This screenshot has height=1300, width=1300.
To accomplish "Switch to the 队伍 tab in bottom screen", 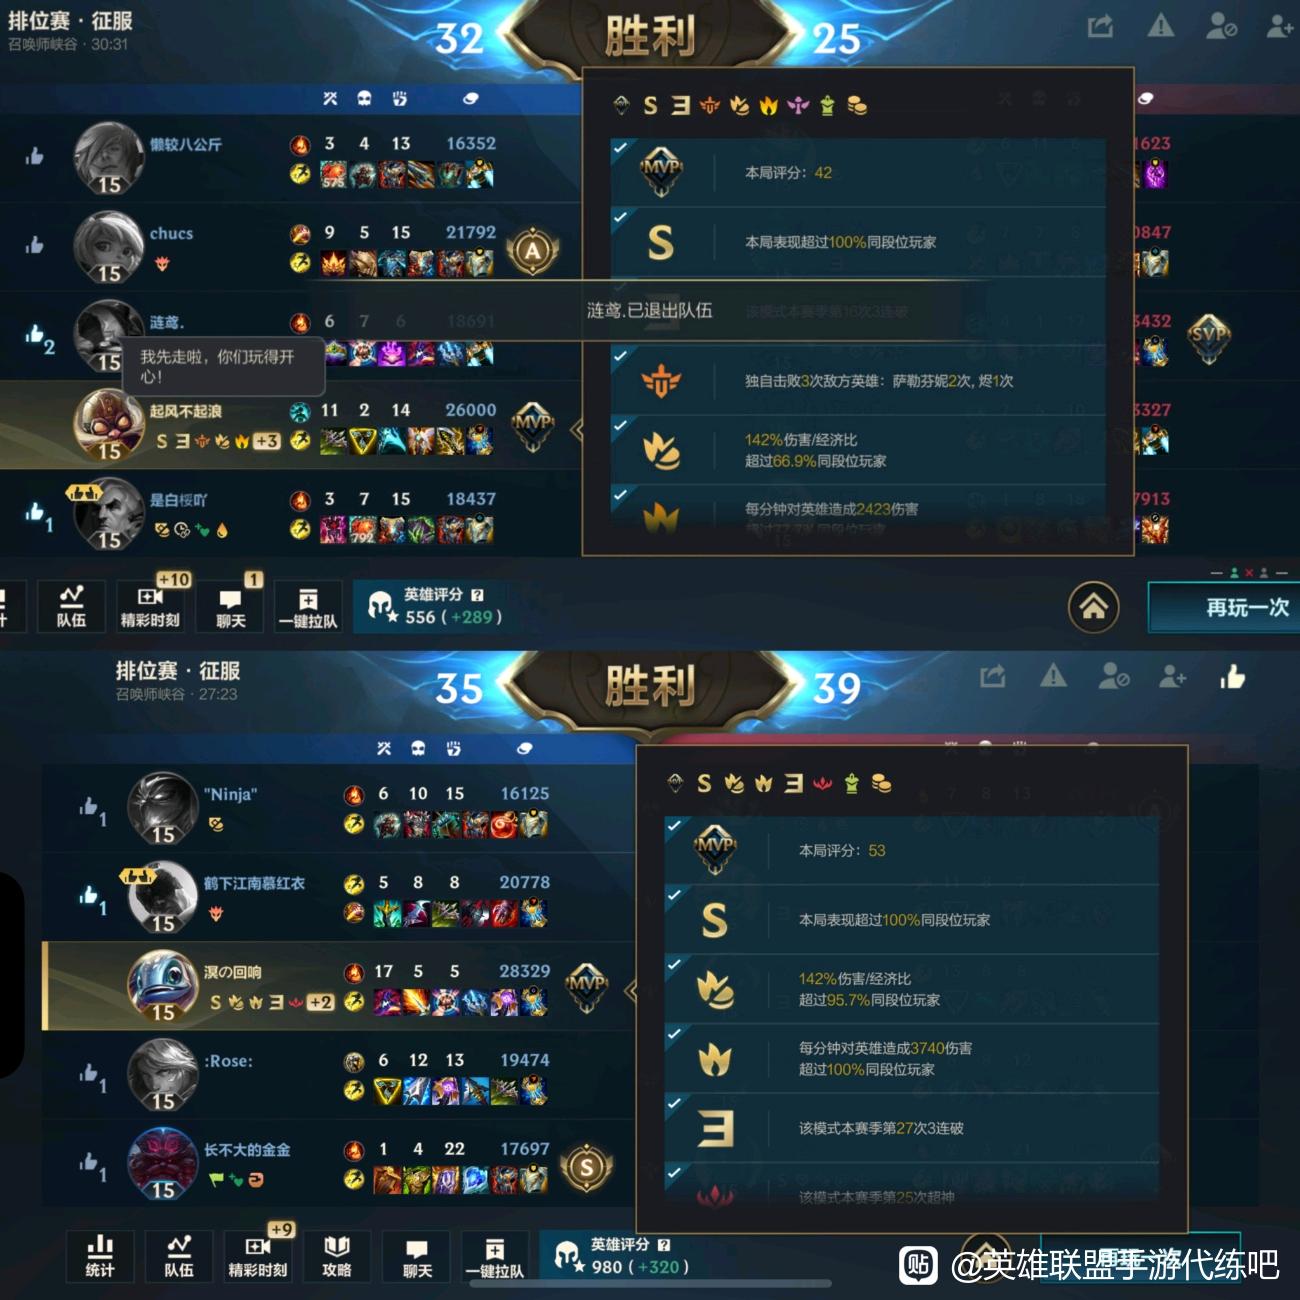I will pyautogui.click(x=179, y=1256).
